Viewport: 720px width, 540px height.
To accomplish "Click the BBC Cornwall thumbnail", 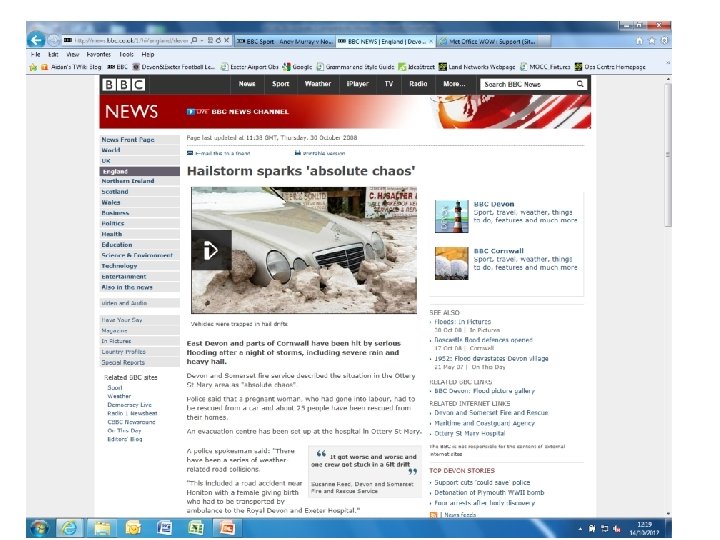I will [x=451, y=263].
